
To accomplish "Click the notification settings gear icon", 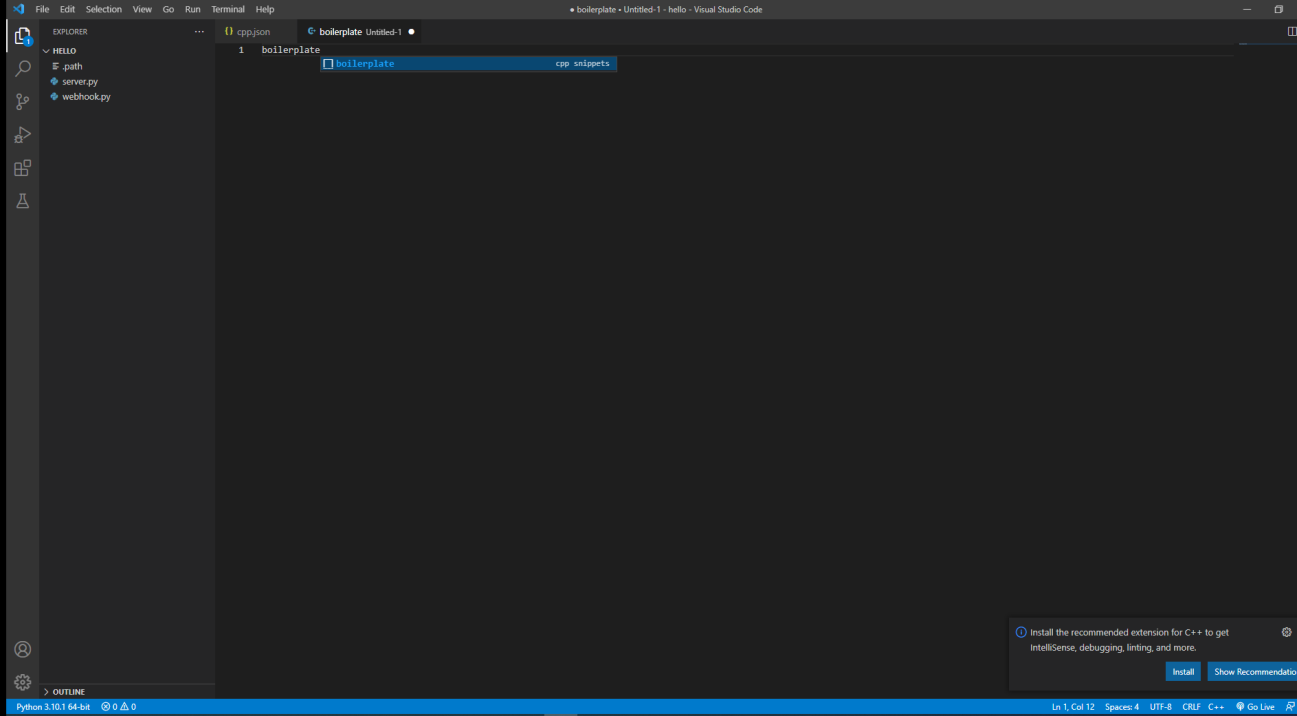I will click(1286, 631).
